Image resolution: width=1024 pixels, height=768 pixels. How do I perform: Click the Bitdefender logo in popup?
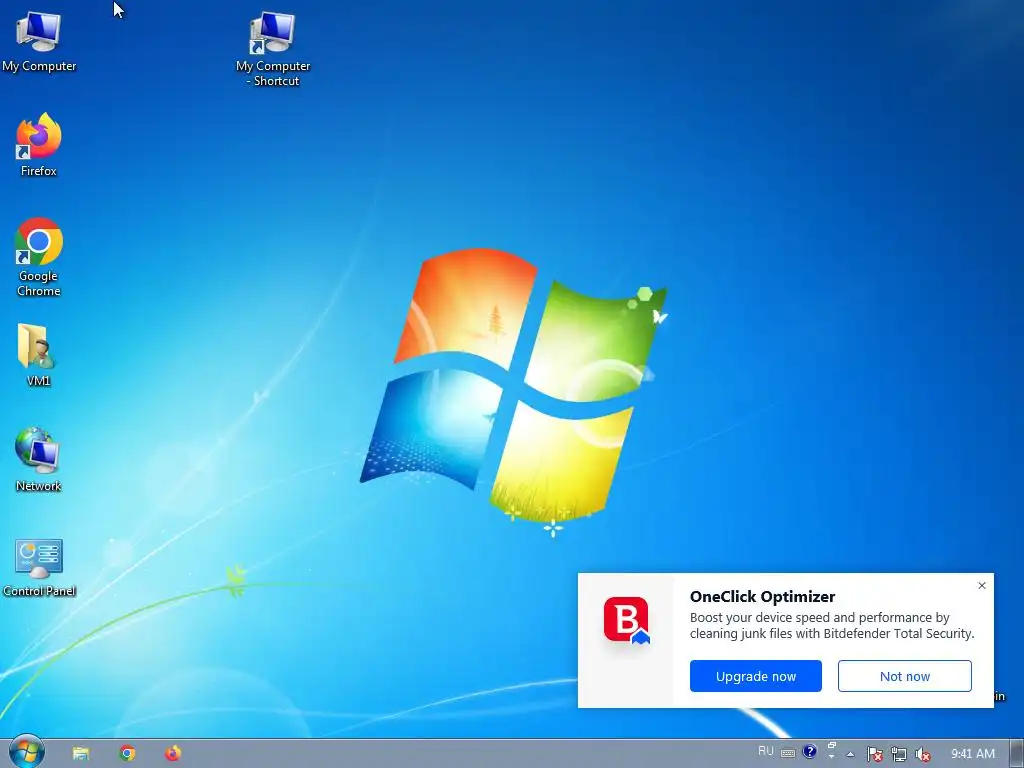626,620
